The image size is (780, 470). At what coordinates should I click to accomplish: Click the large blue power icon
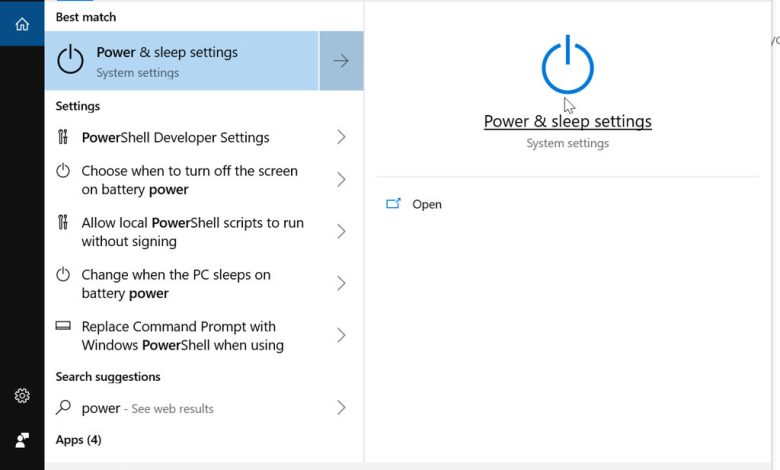(x=568, y=65)
